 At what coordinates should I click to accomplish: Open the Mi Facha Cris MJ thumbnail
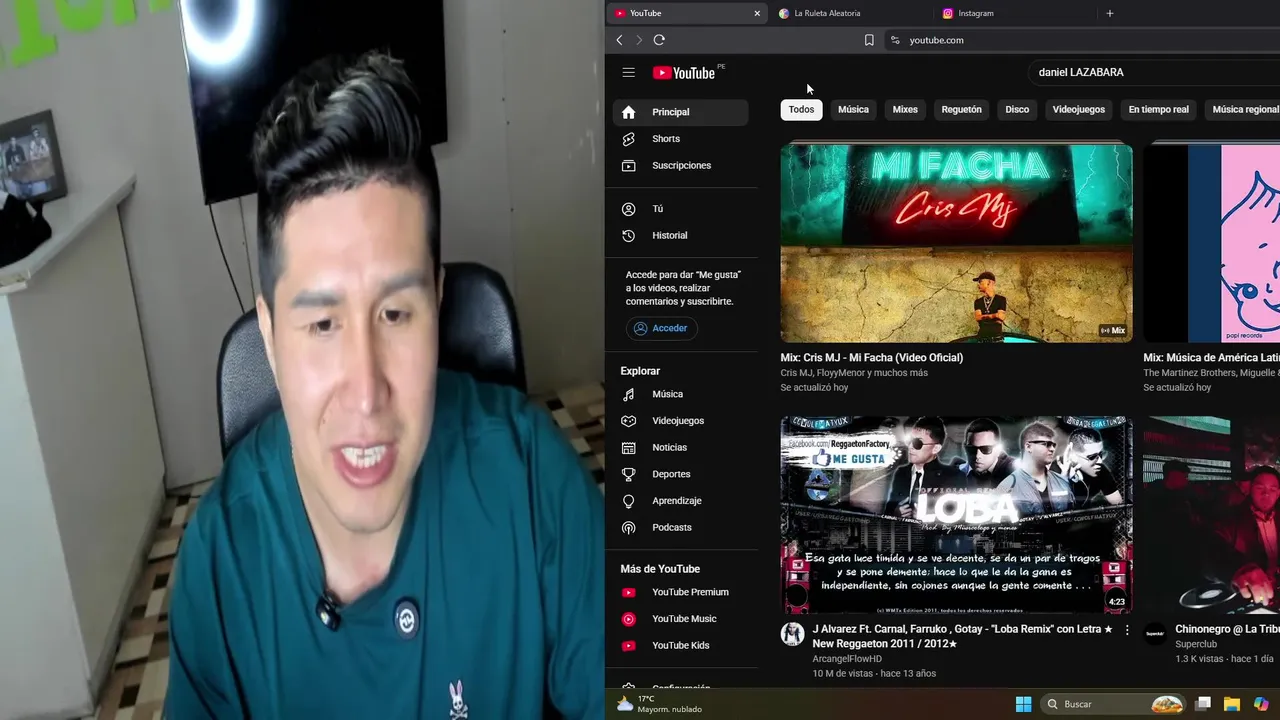tap(956, 243)
